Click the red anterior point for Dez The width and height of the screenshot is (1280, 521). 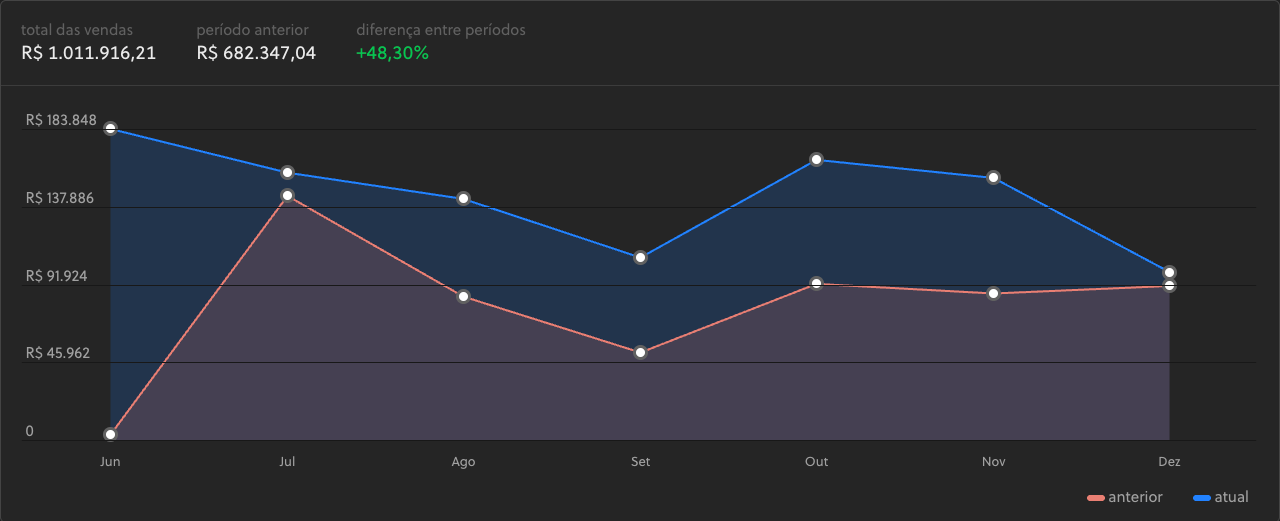point(1169,287)
